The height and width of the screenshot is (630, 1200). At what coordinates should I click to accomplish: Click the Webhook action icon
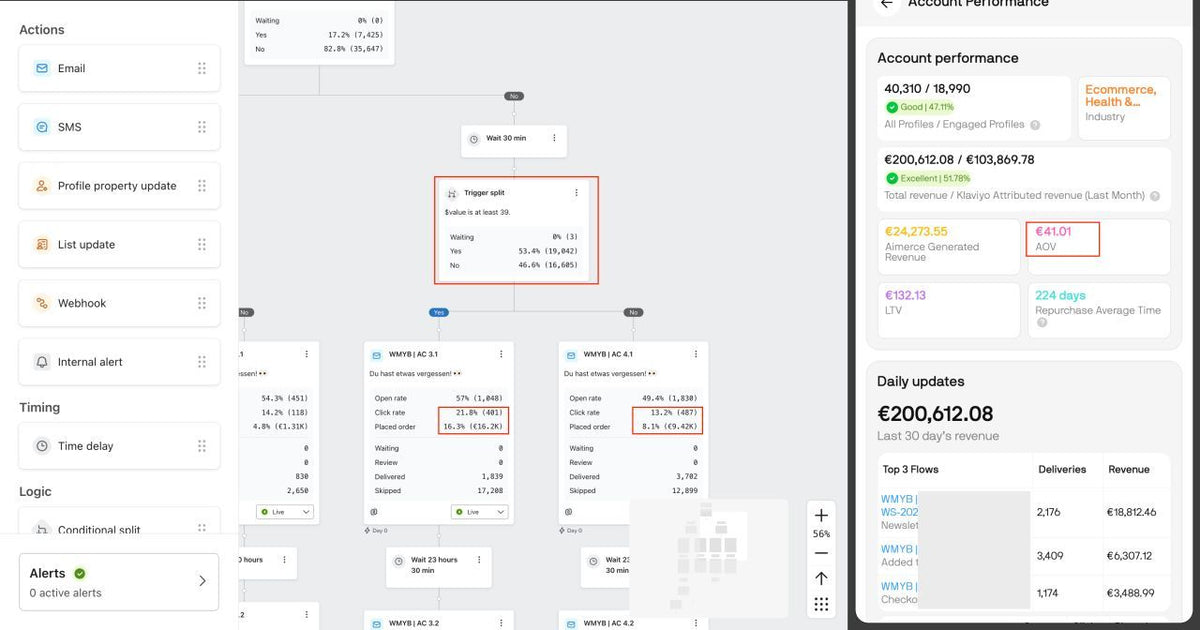click(42, 303)
